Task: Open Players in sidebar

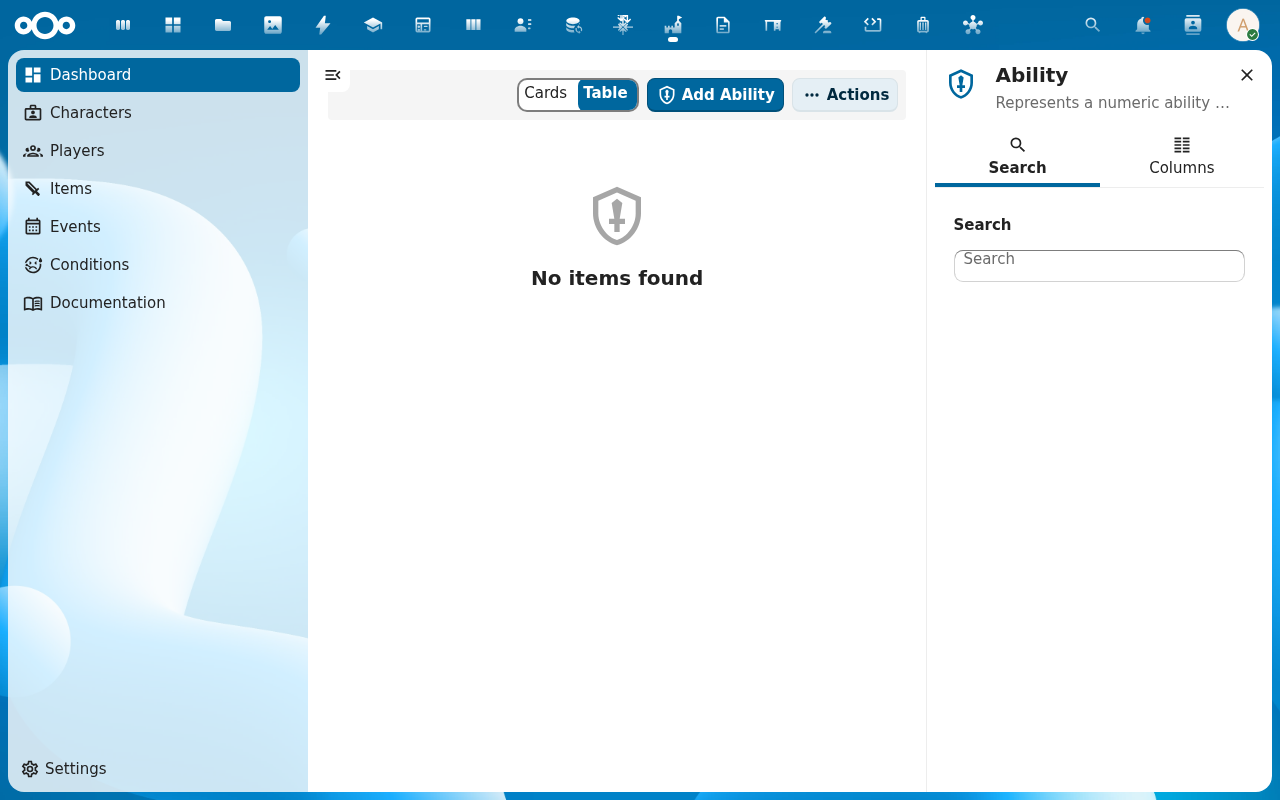Action: pyautogui.click(x=158, y=151)
